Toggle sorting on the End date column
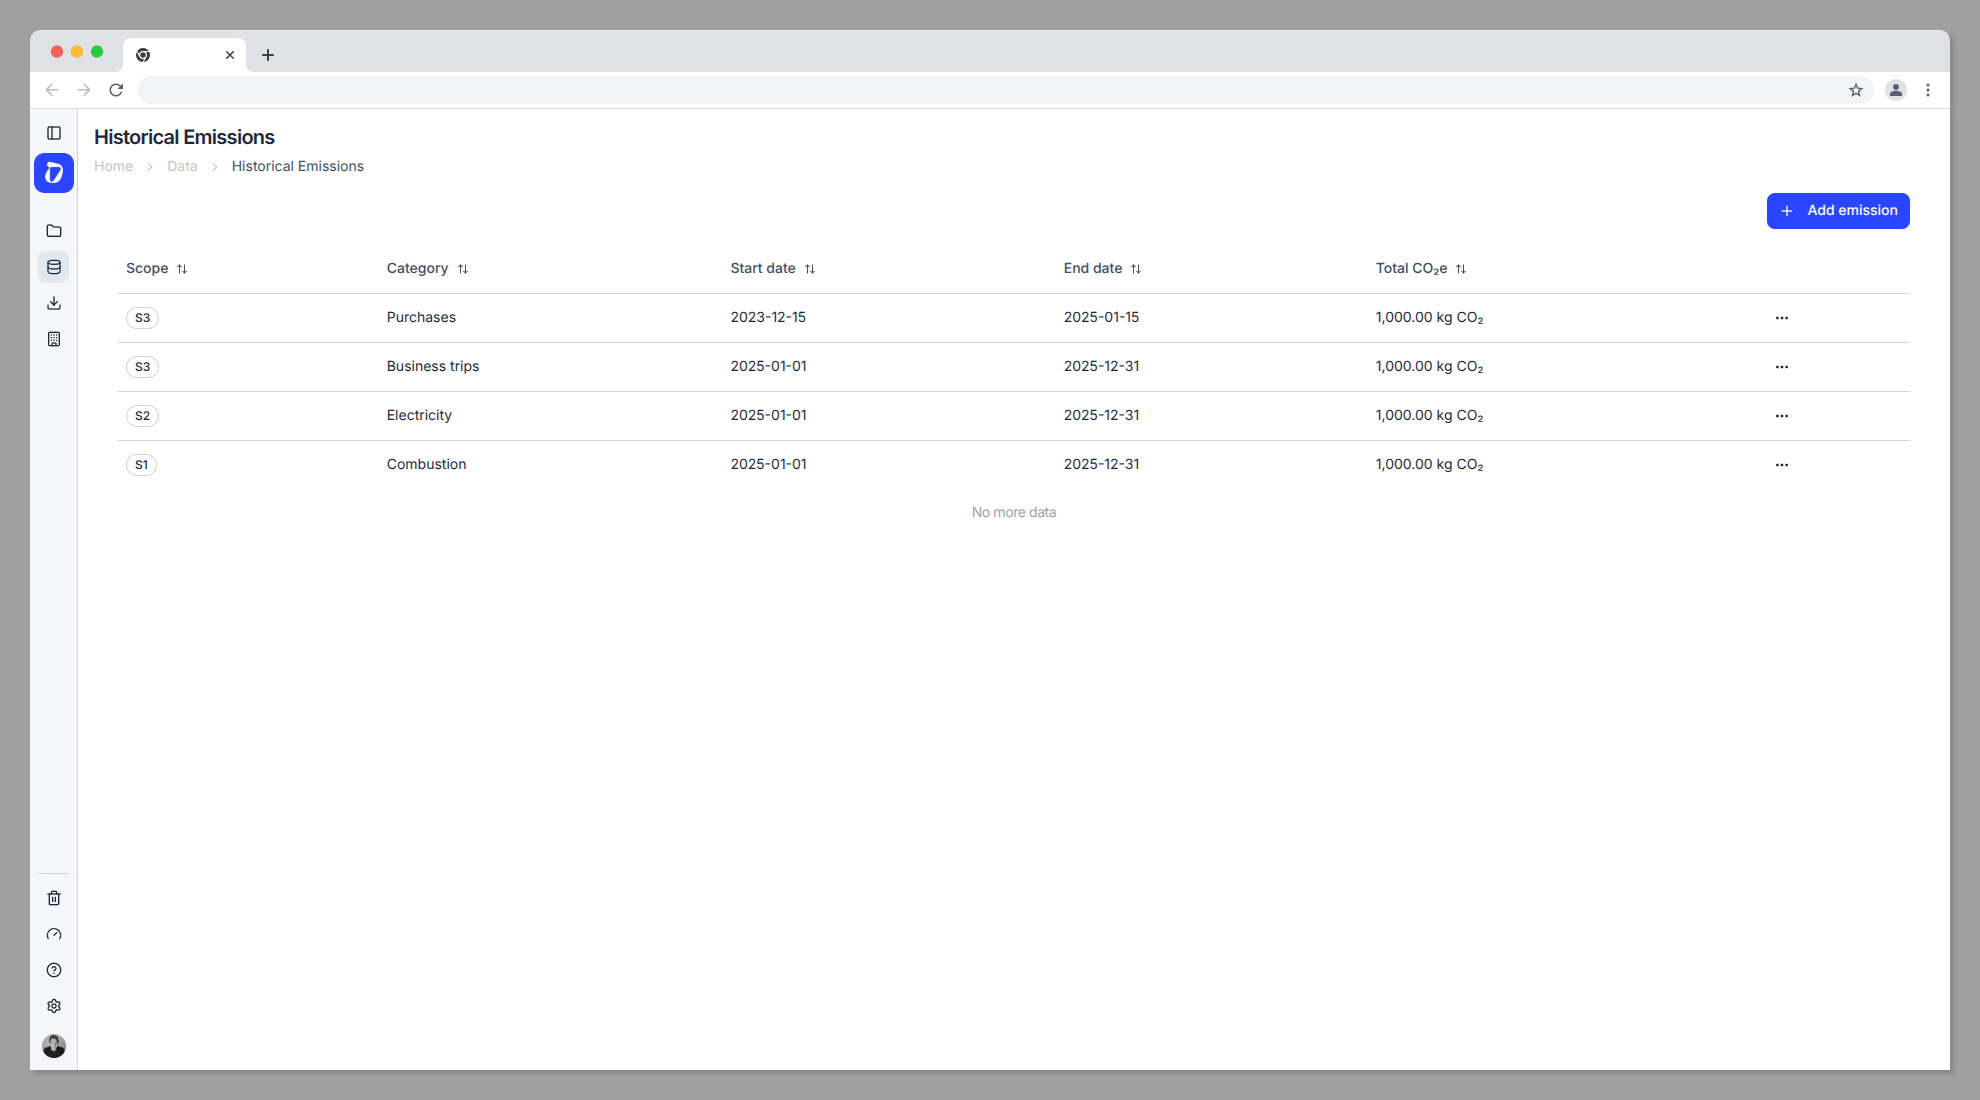Viewport: 1980px width, 1100px height. click(x=1136, y=268)
